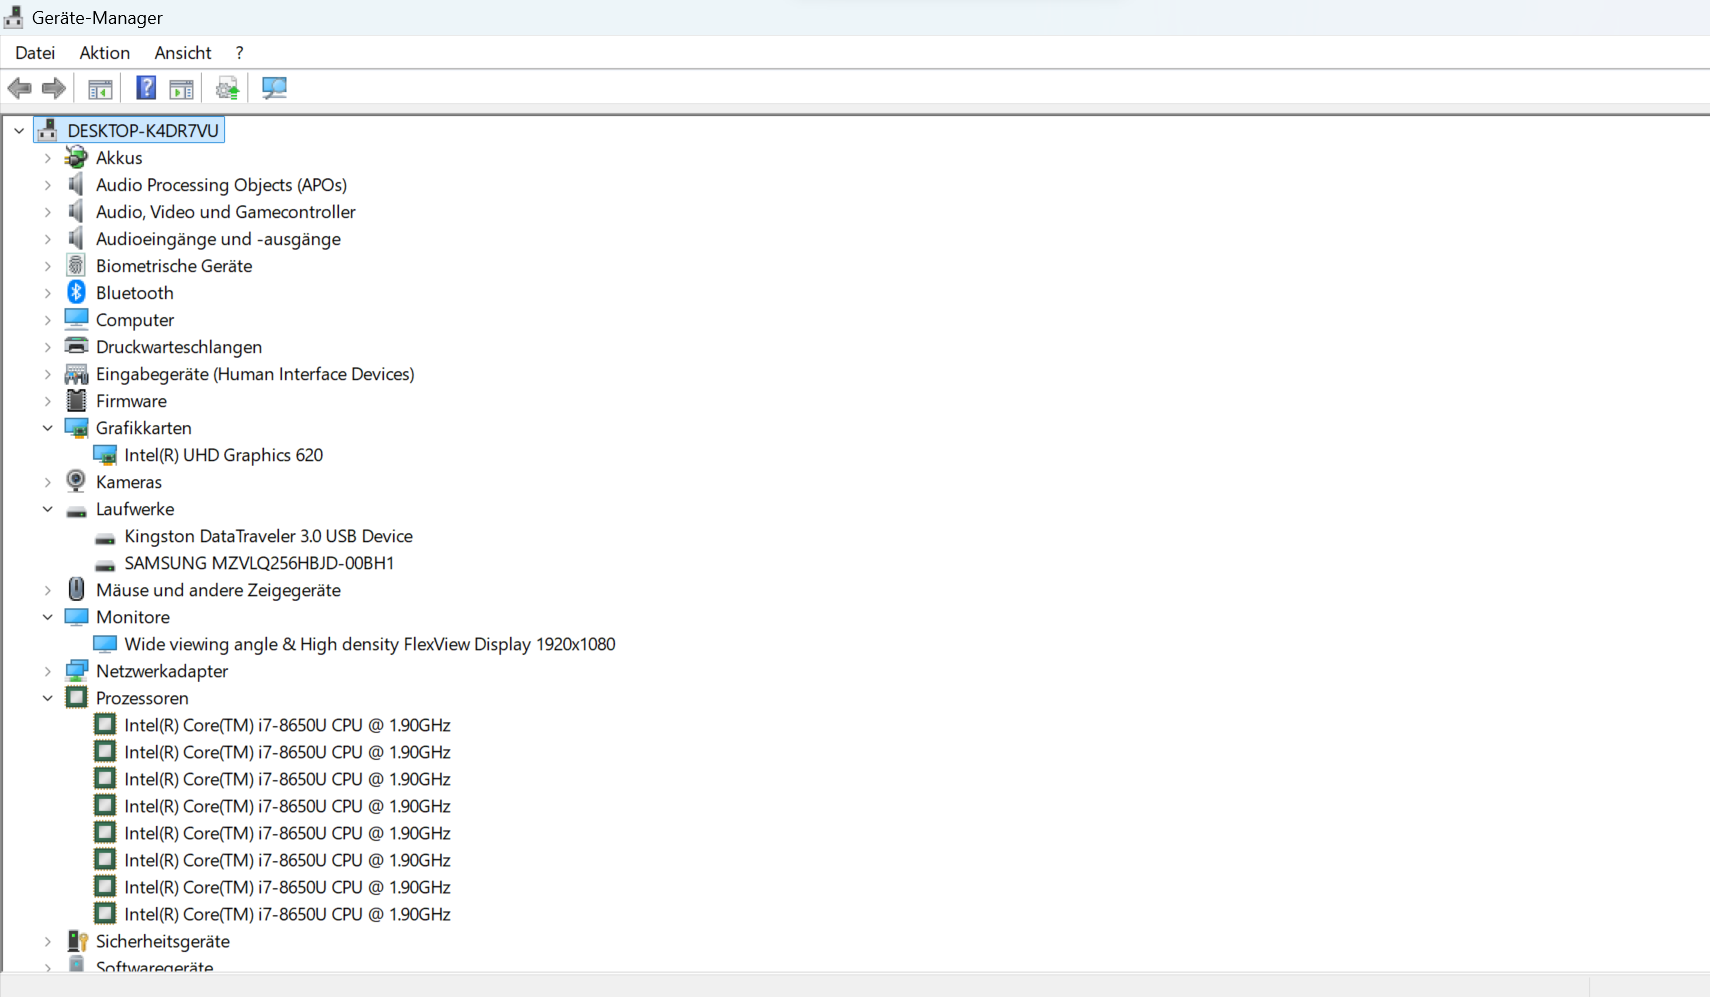
Task: Click the Akkus battery icon
Action: (76, 157)
